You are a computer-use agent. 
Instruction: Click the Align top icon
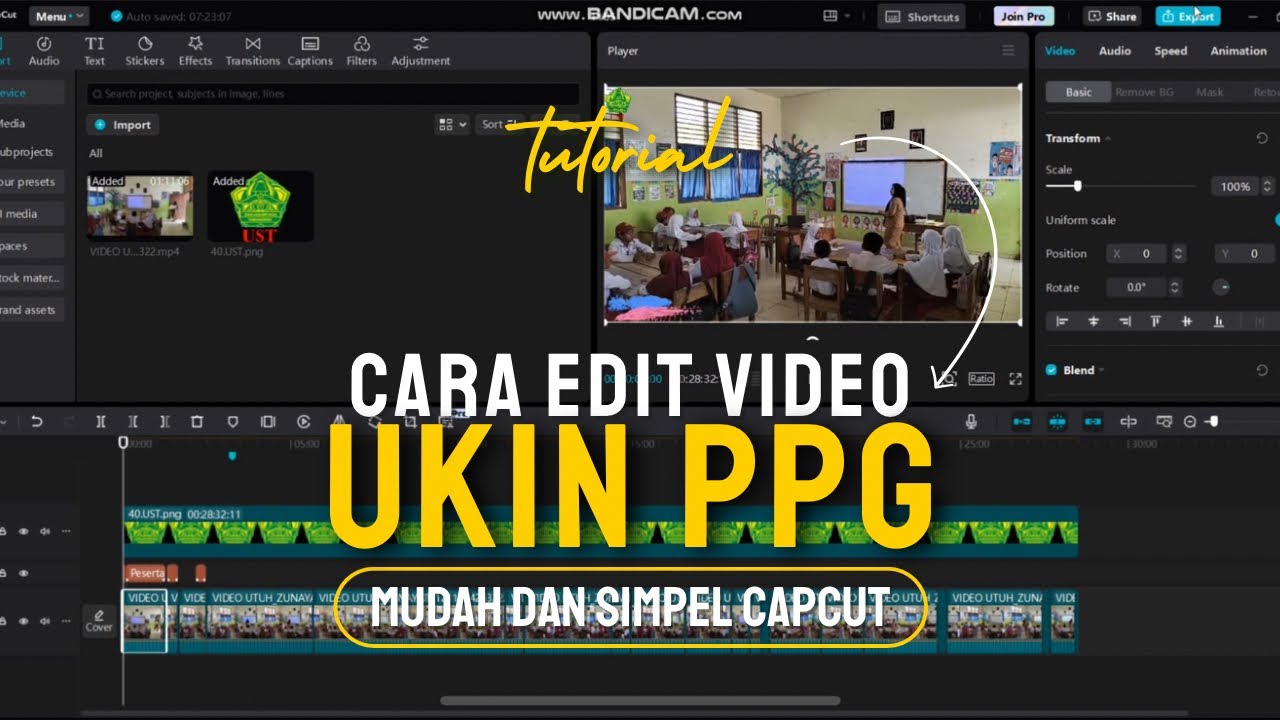[x=1156, y=321]
